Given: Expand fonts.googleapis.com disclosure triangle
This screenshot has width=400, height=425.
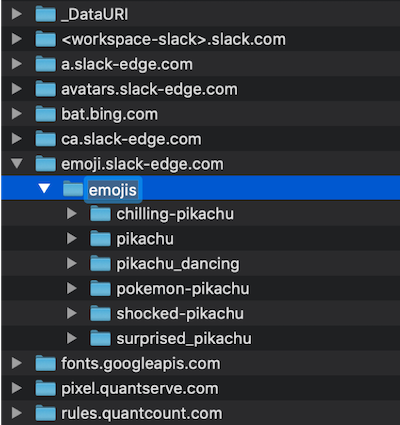Looking at the screenshot, I should pos(16,363).
